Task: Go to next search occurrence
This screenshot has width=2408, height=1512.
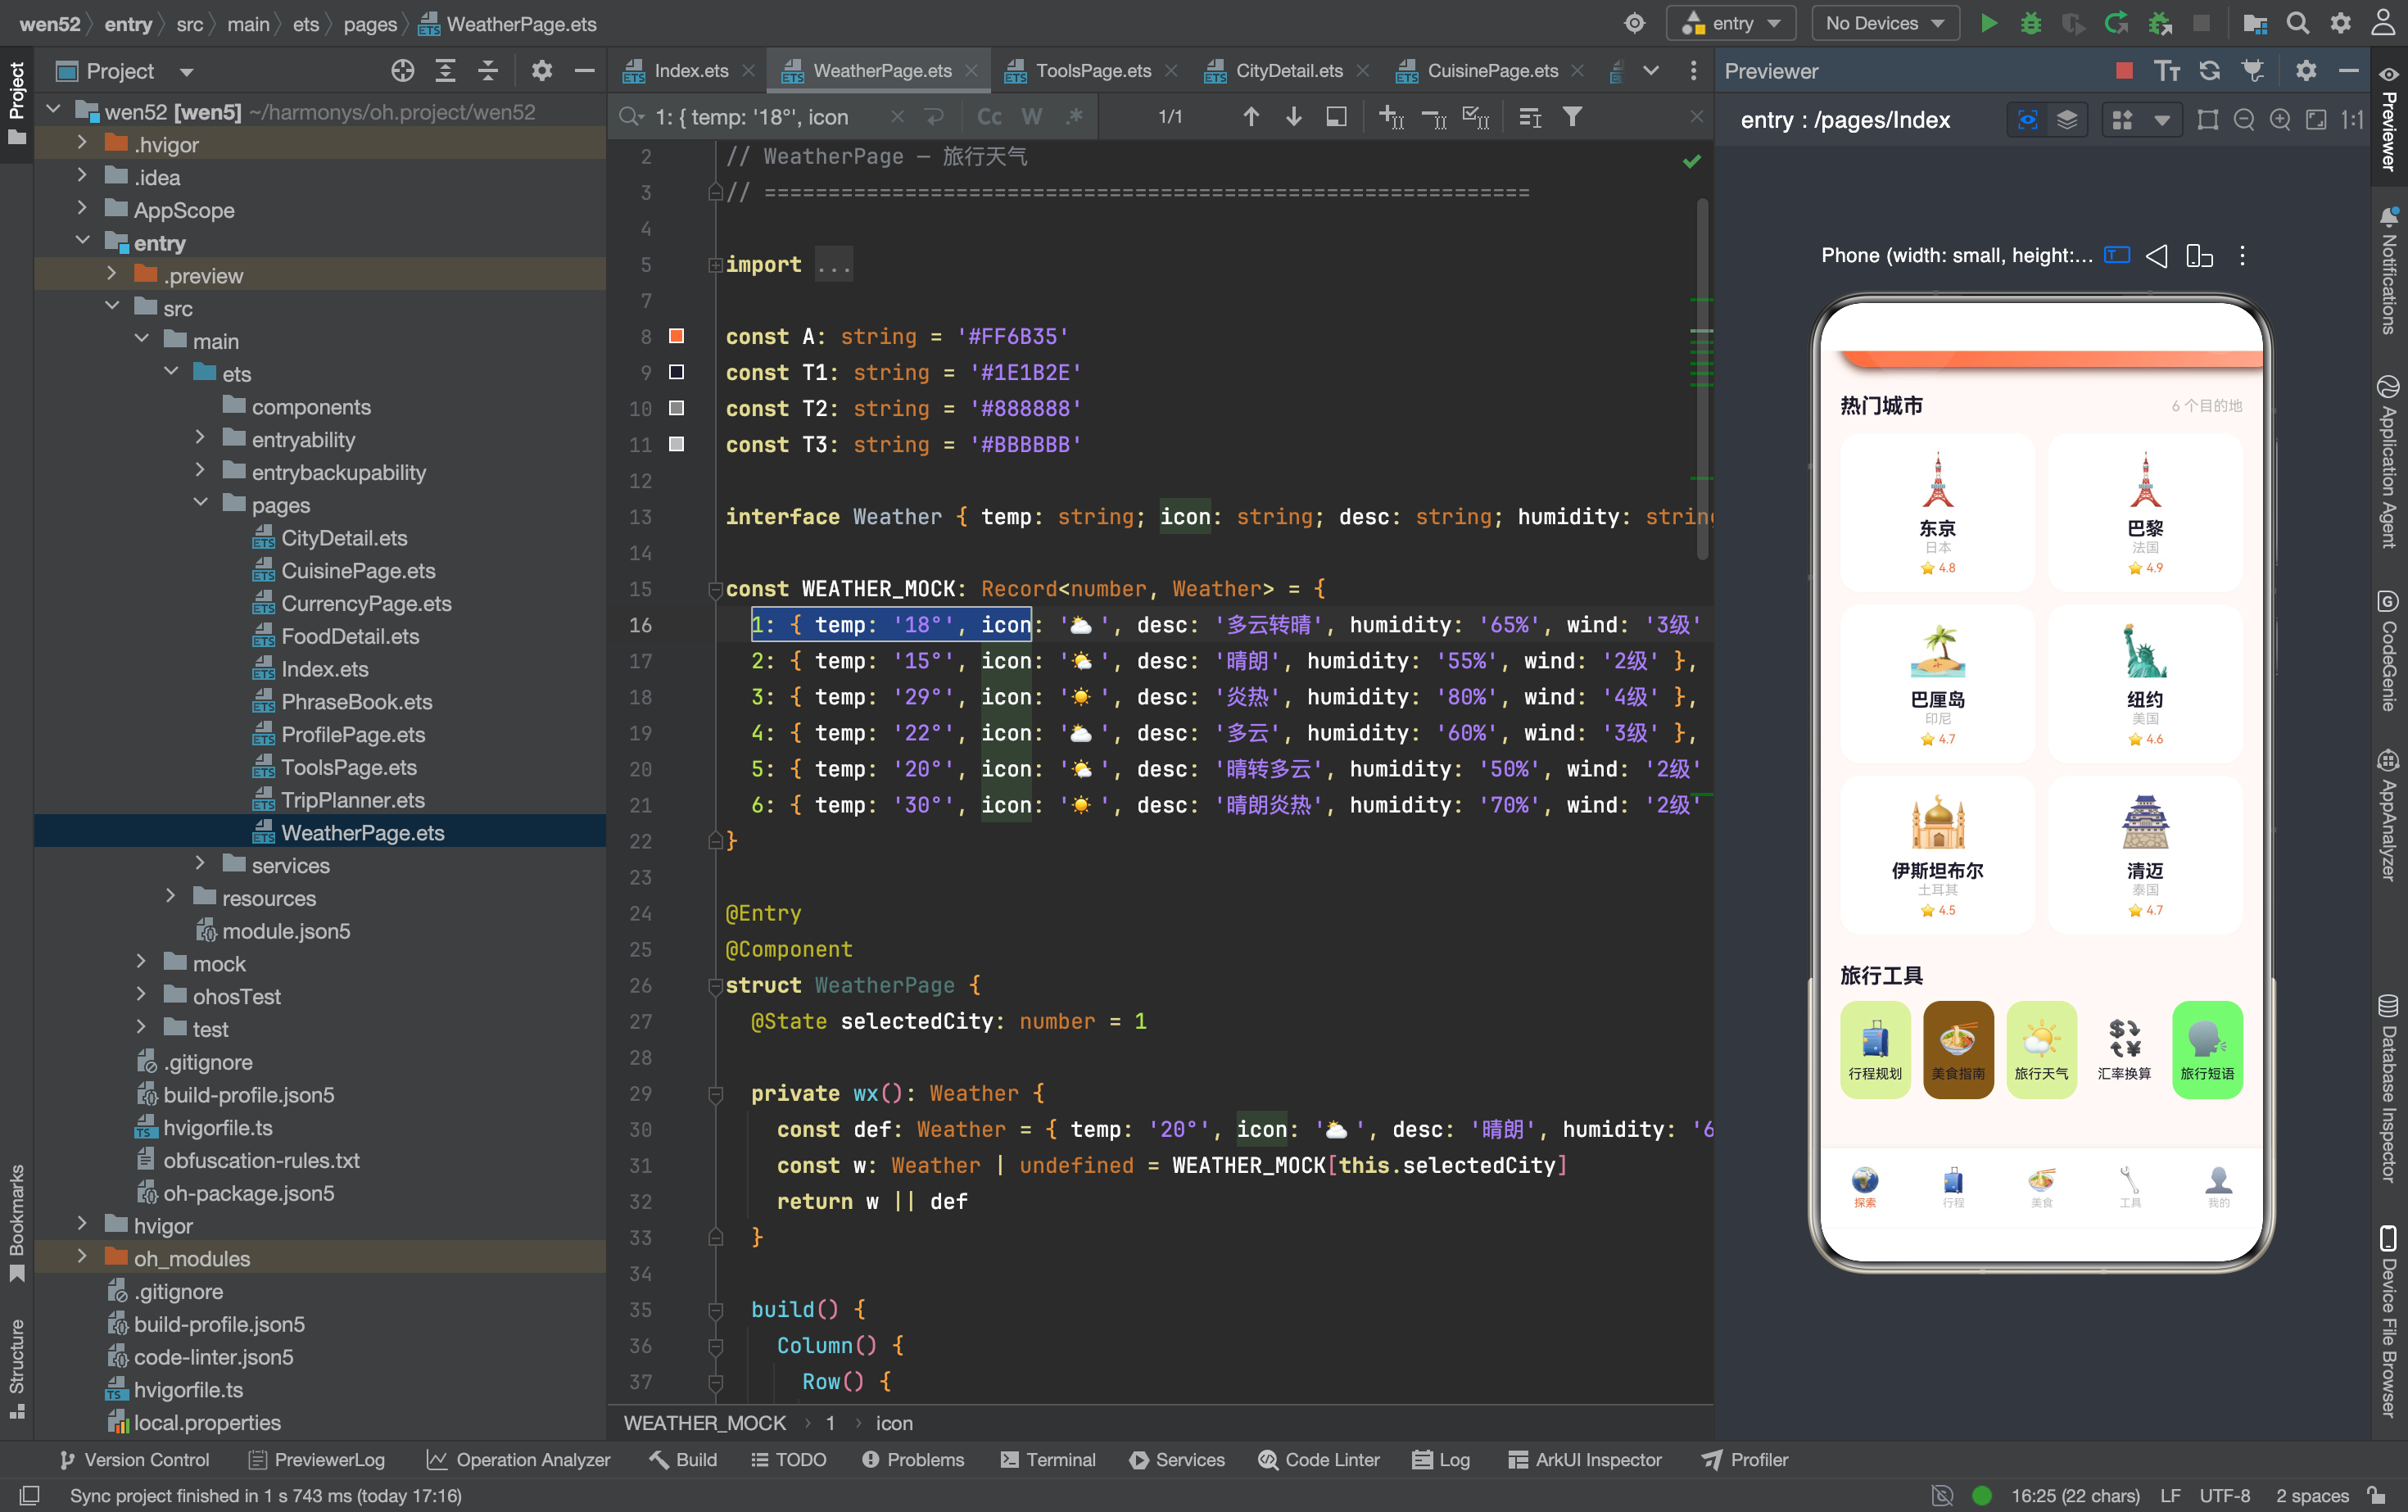Action: coord(1293,117)
